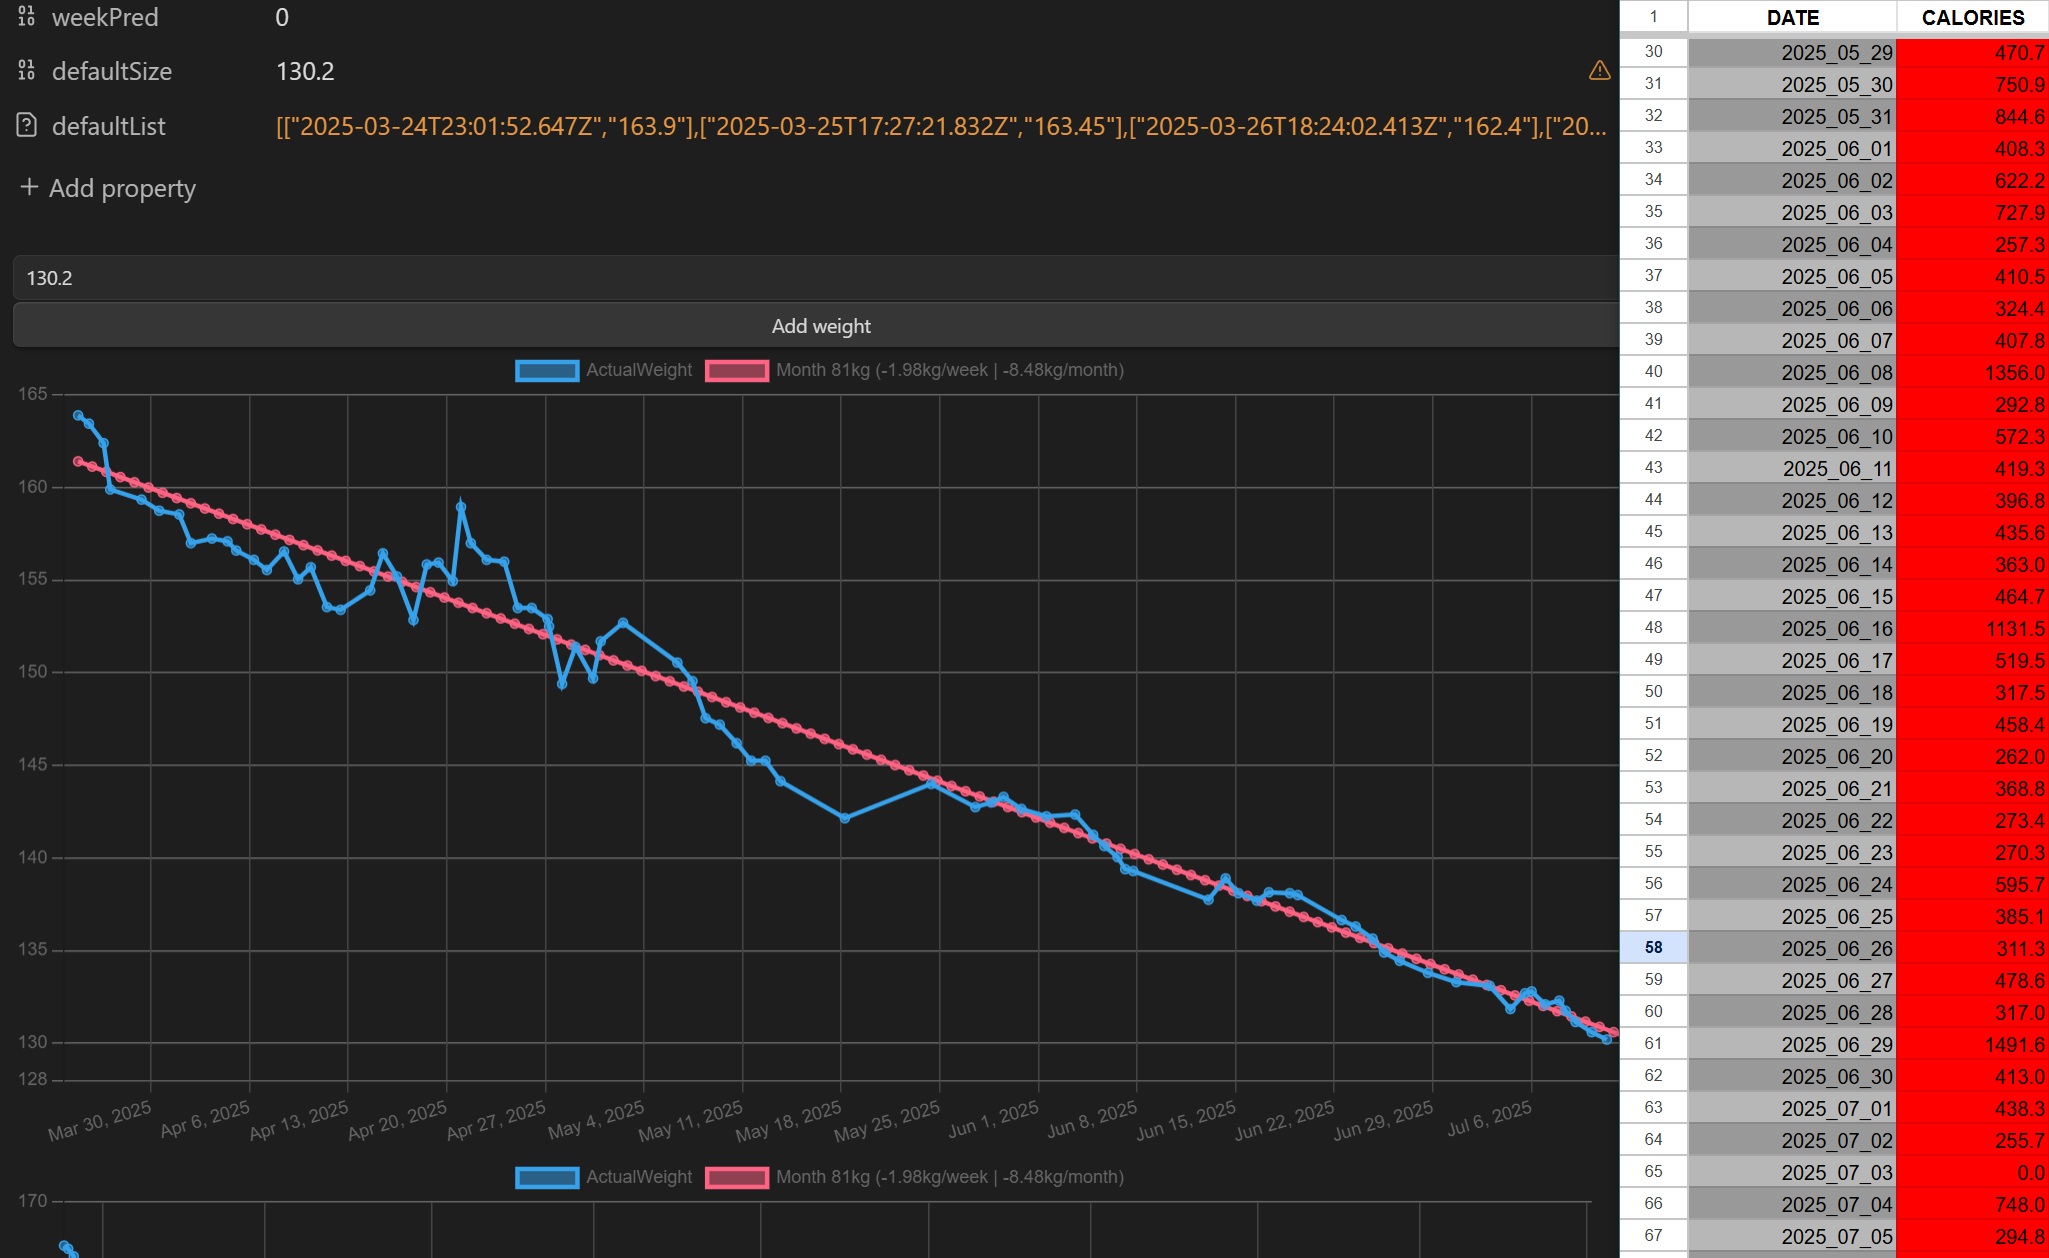
Task: Click calories cell 1356.0
Action: pos(1972,372)
